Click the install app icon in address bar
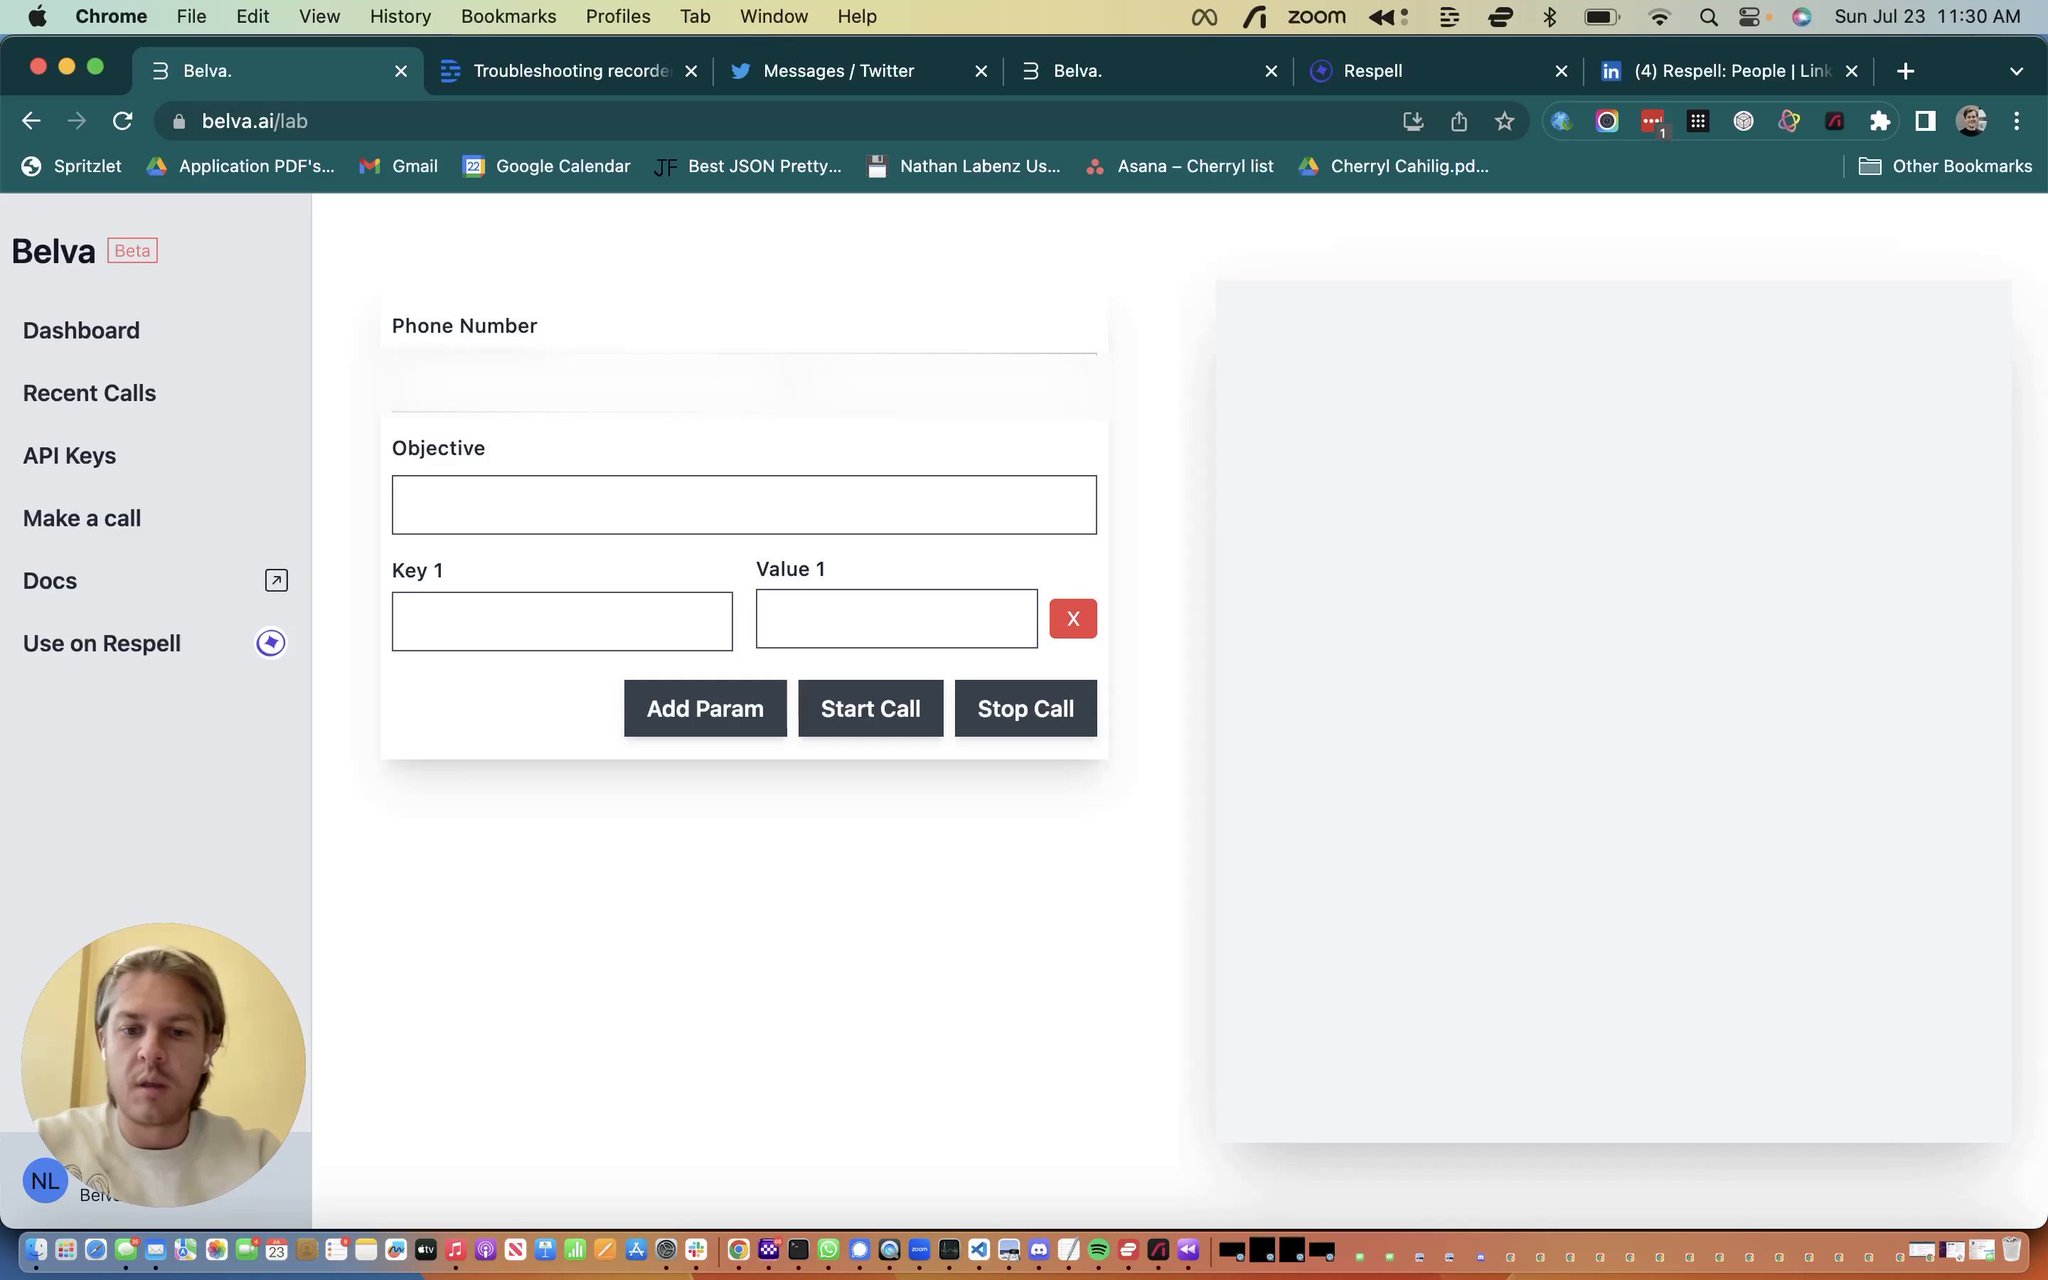Image resolution: width=2048 pixels, height=1280 pixels. click(1413, 121)
